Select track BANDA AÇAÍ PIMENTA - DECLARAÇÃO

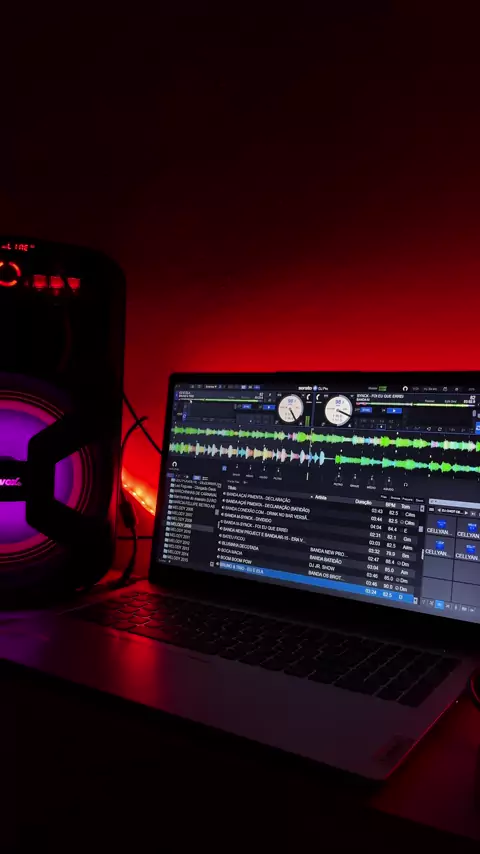point(259,498)
